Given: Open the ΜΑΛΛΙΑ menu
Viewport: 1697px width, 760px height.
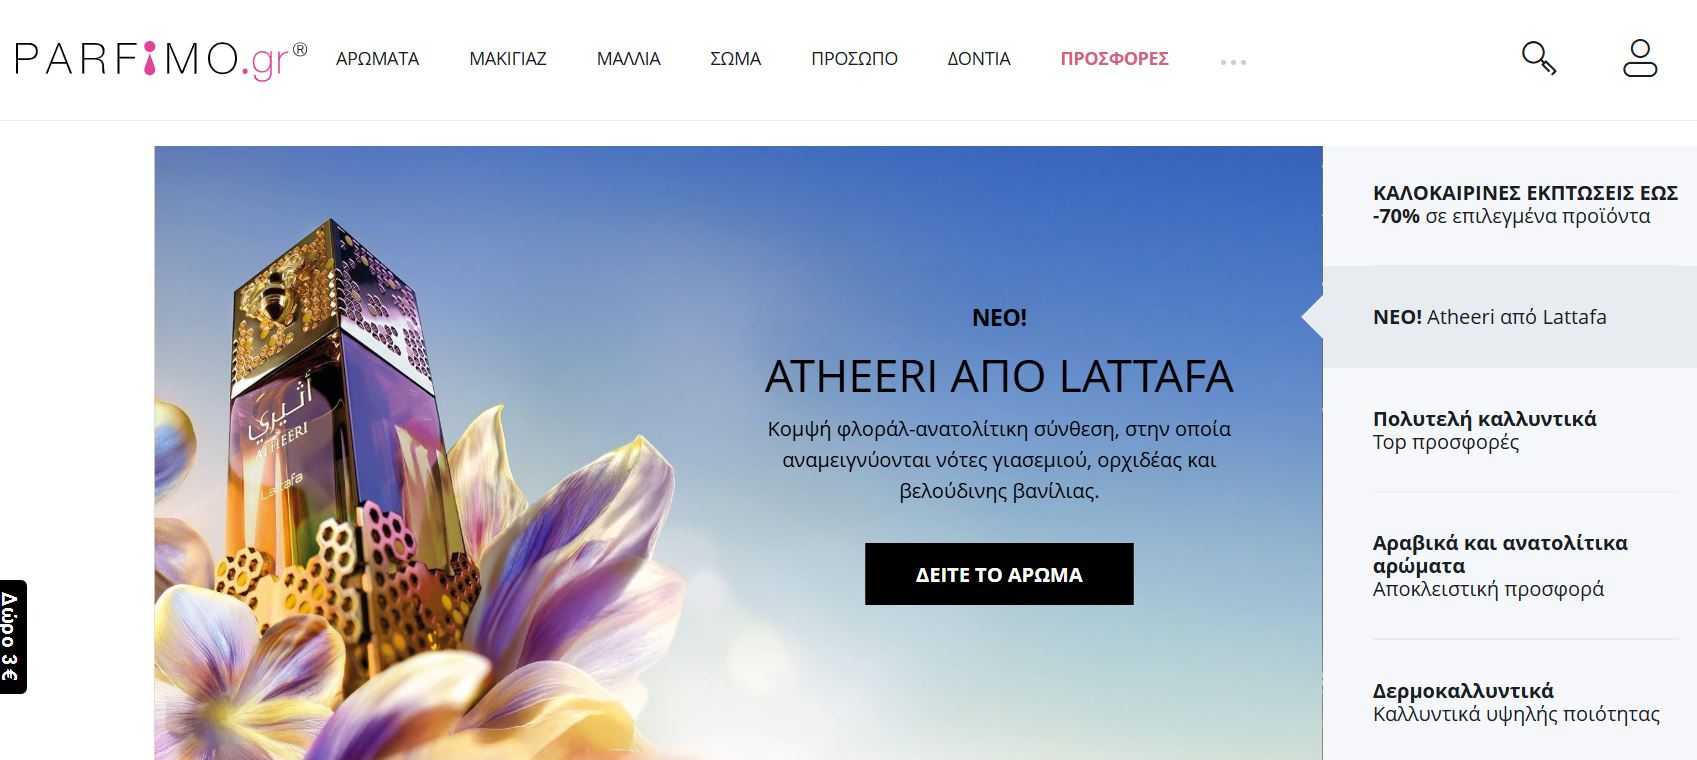Looking at the screenshot, I should pyautogui.click(x=628, y=59).
